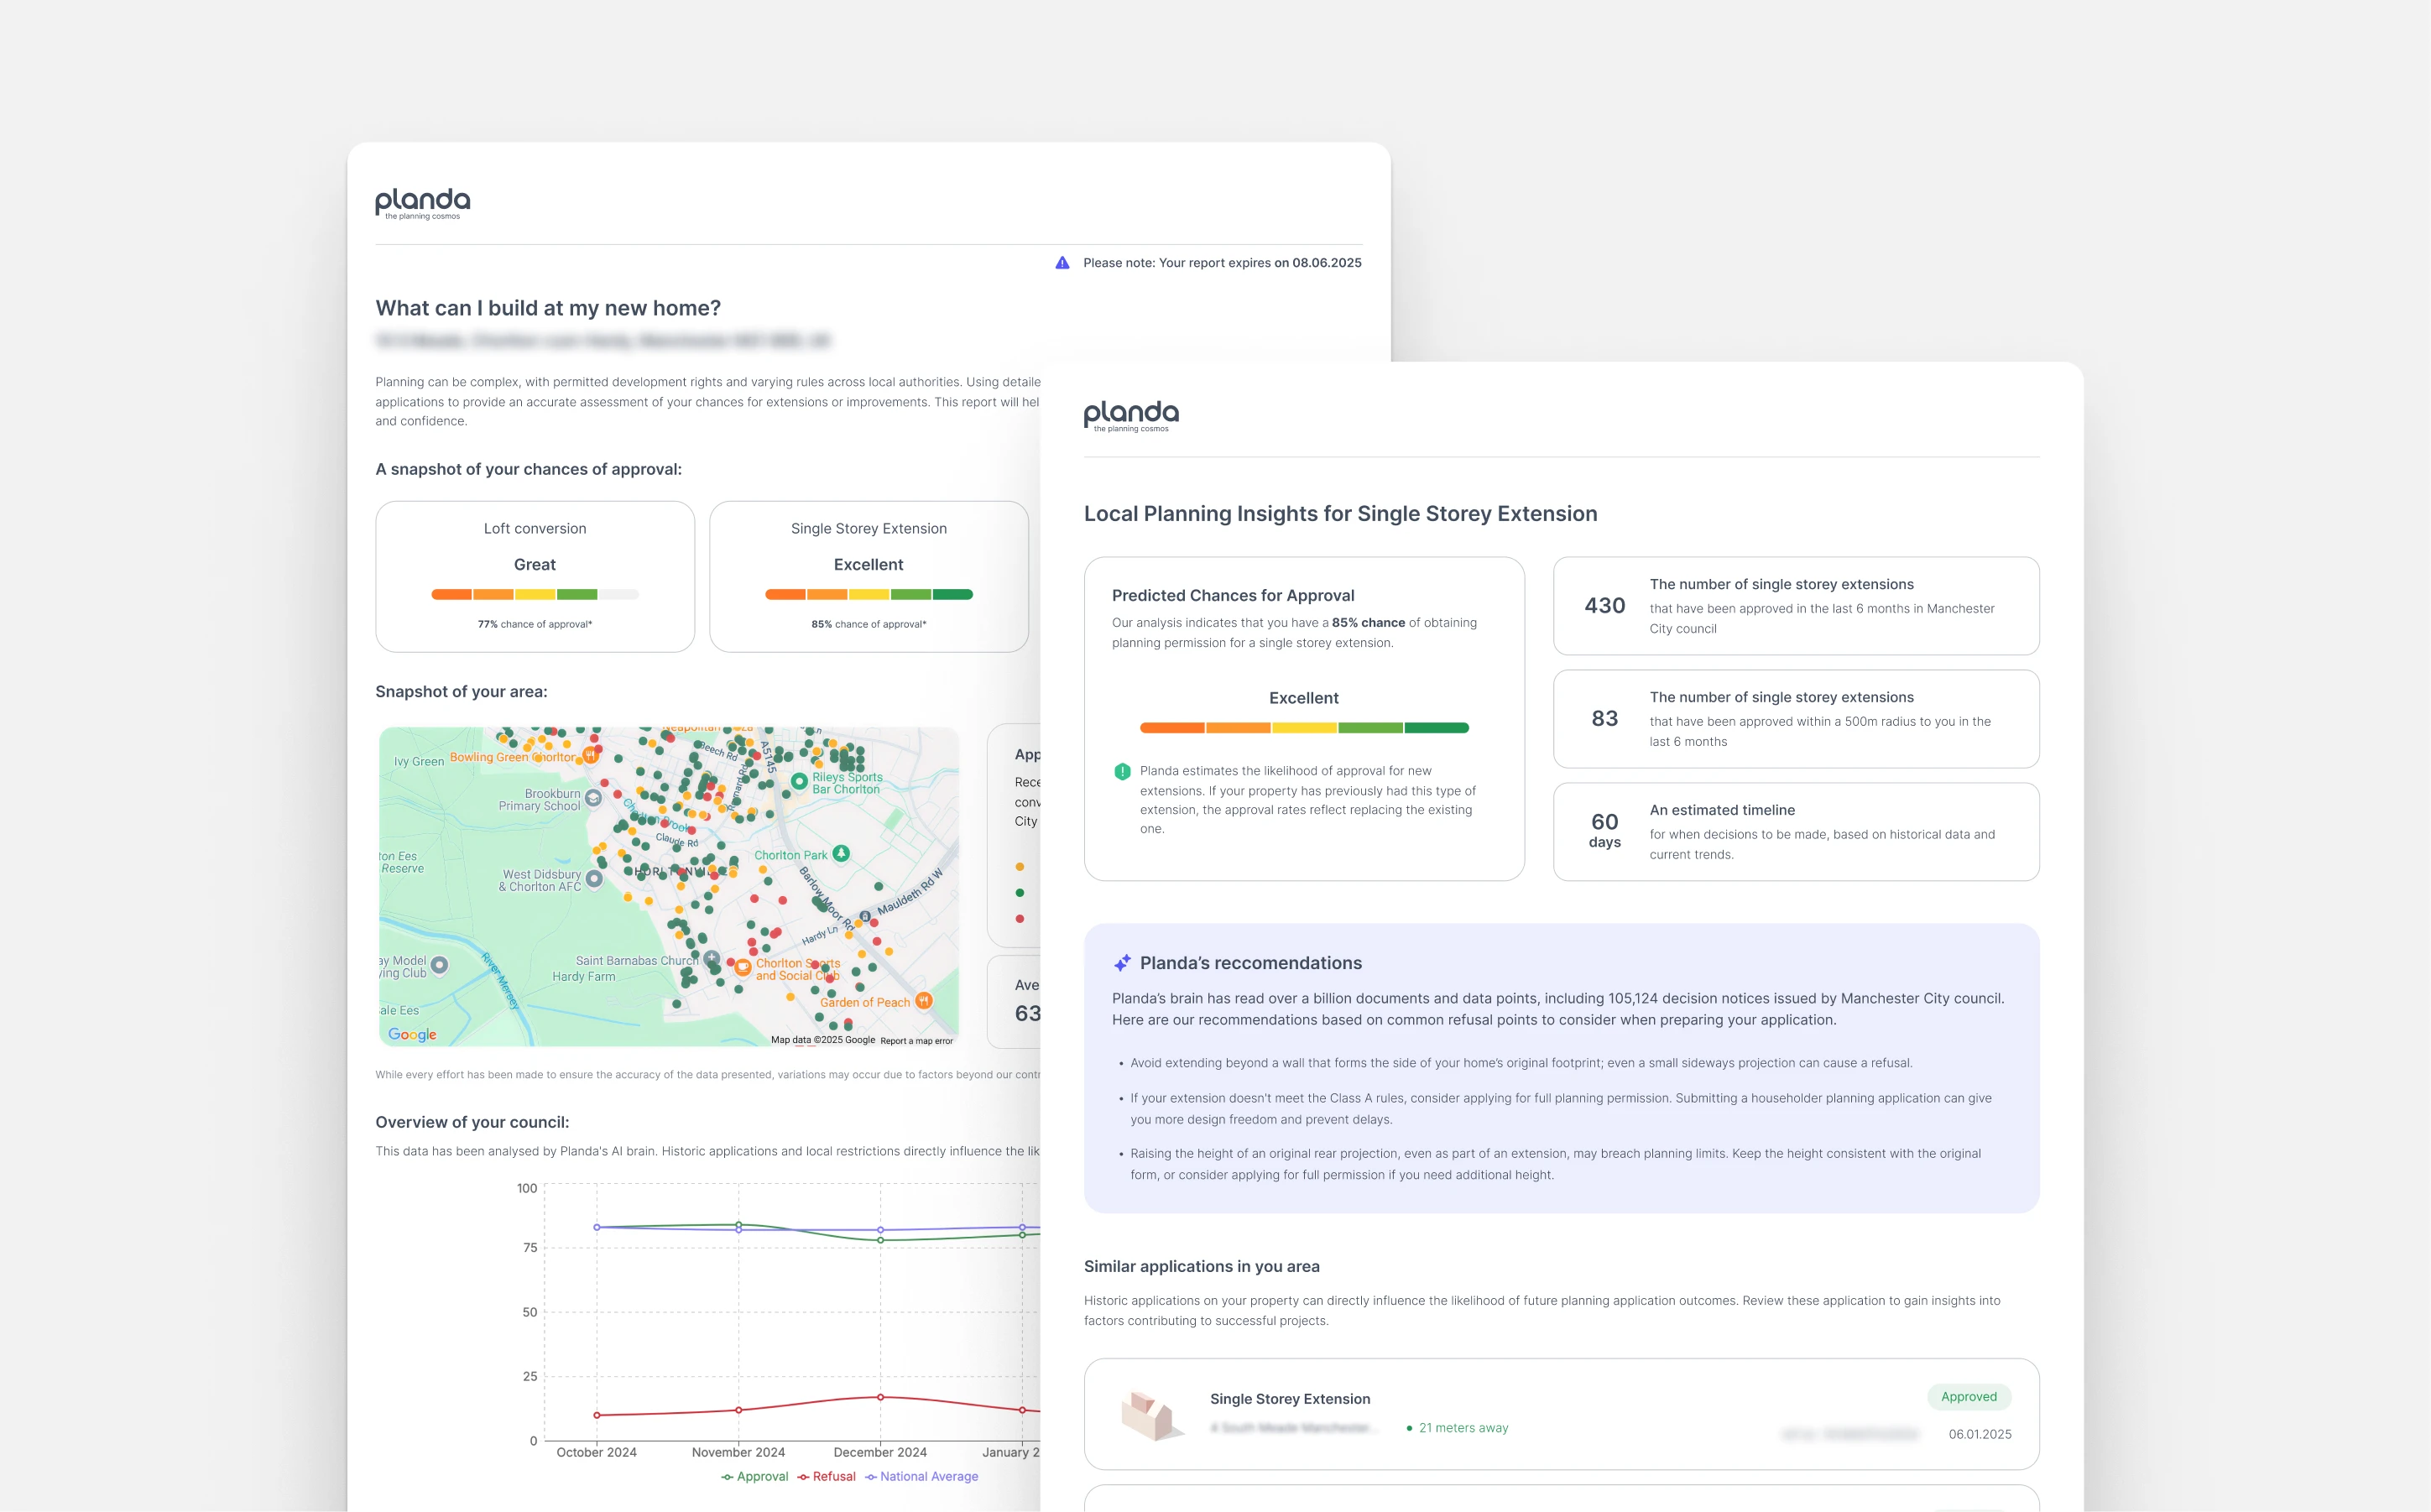
Task: Click the sparkle icon beside Planda's recommendations
Action: 1122,963
